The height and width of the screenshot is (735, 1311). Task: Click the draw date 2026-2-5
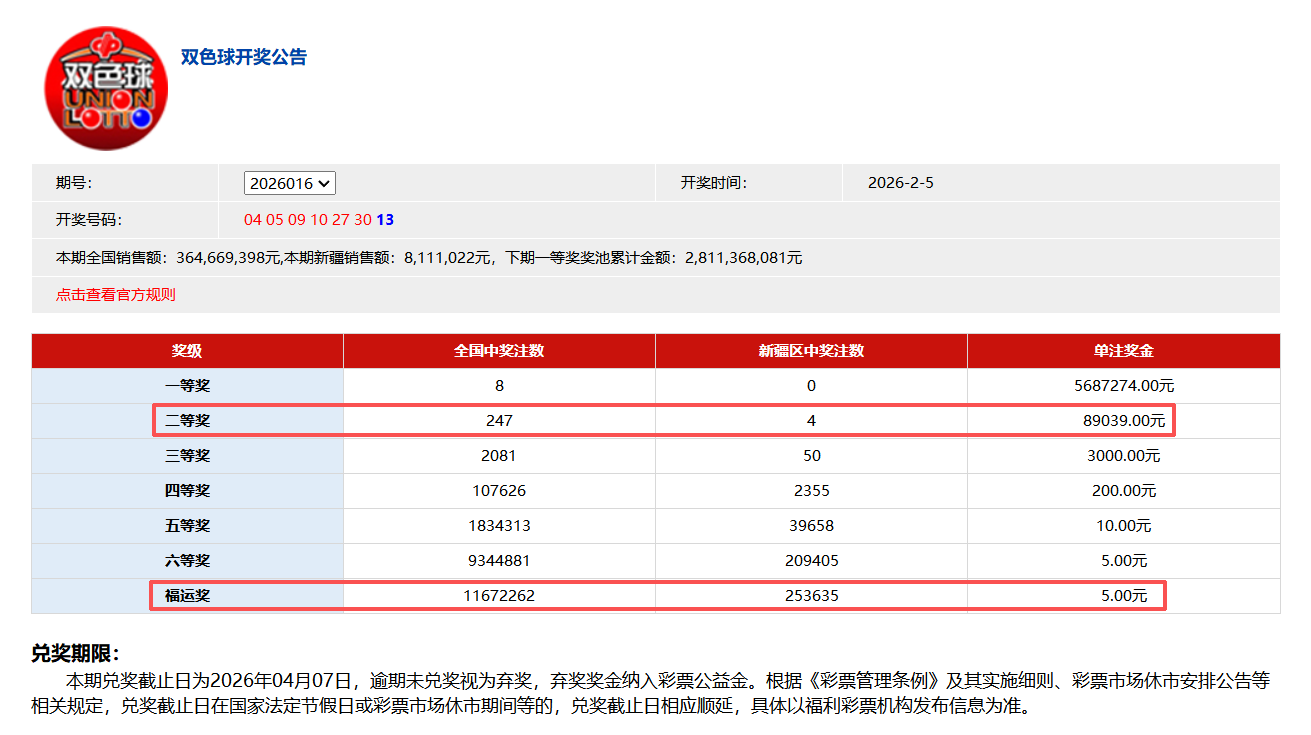[x=900, y=183]
